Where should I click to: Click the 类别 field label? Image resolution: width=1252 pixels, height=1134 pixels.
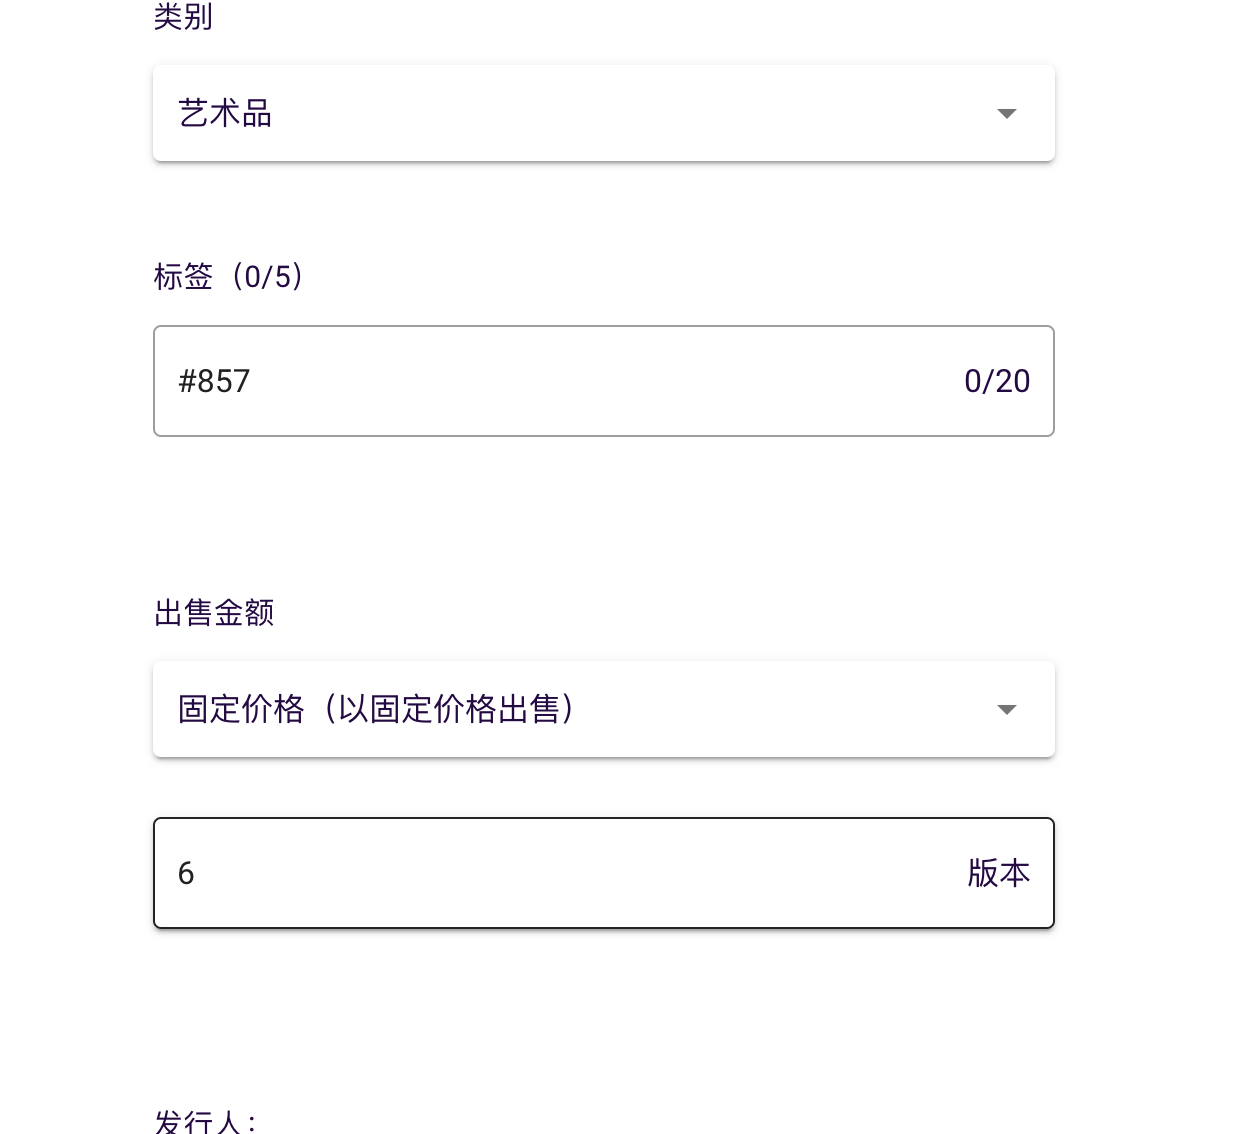pos(183,17)
